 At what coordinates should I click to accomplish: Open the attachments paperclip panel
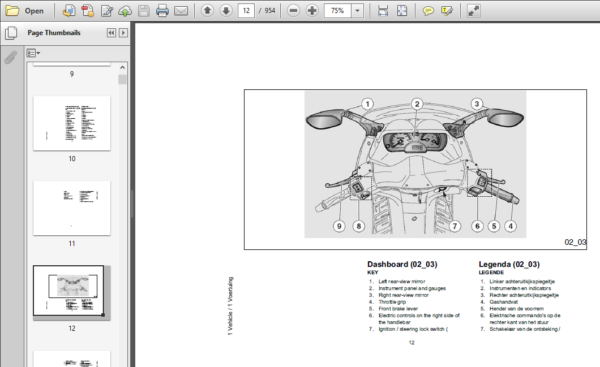pyautogui.click(x=11, y=58)
